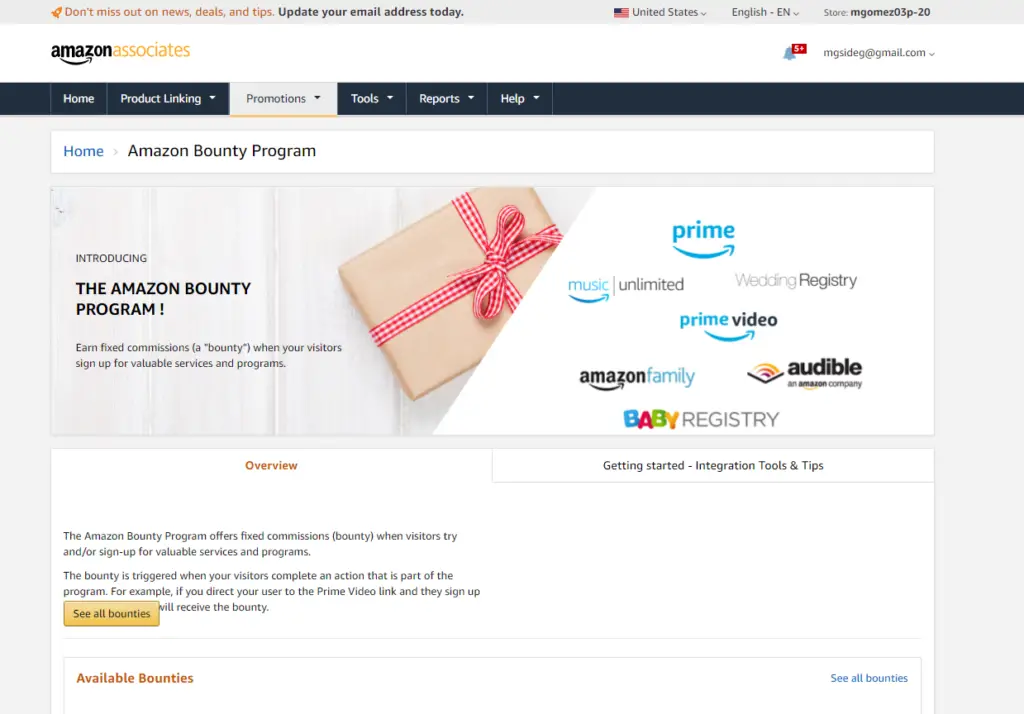Open the Product Linking menu
This screenshot has height=714, width=1024.
[168, 99]
